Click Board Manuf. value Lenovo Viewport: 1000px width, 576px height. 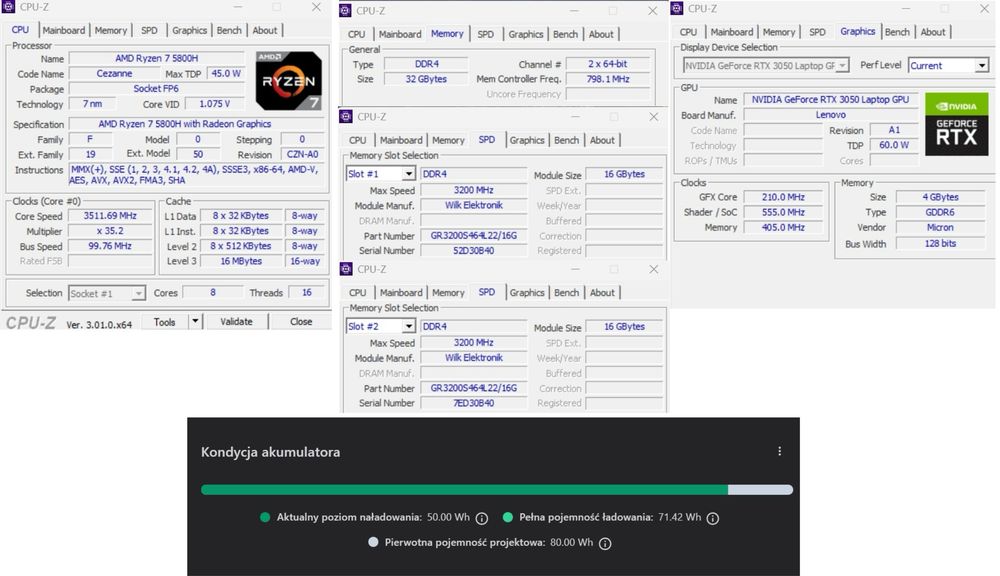[x=830, y=115]
